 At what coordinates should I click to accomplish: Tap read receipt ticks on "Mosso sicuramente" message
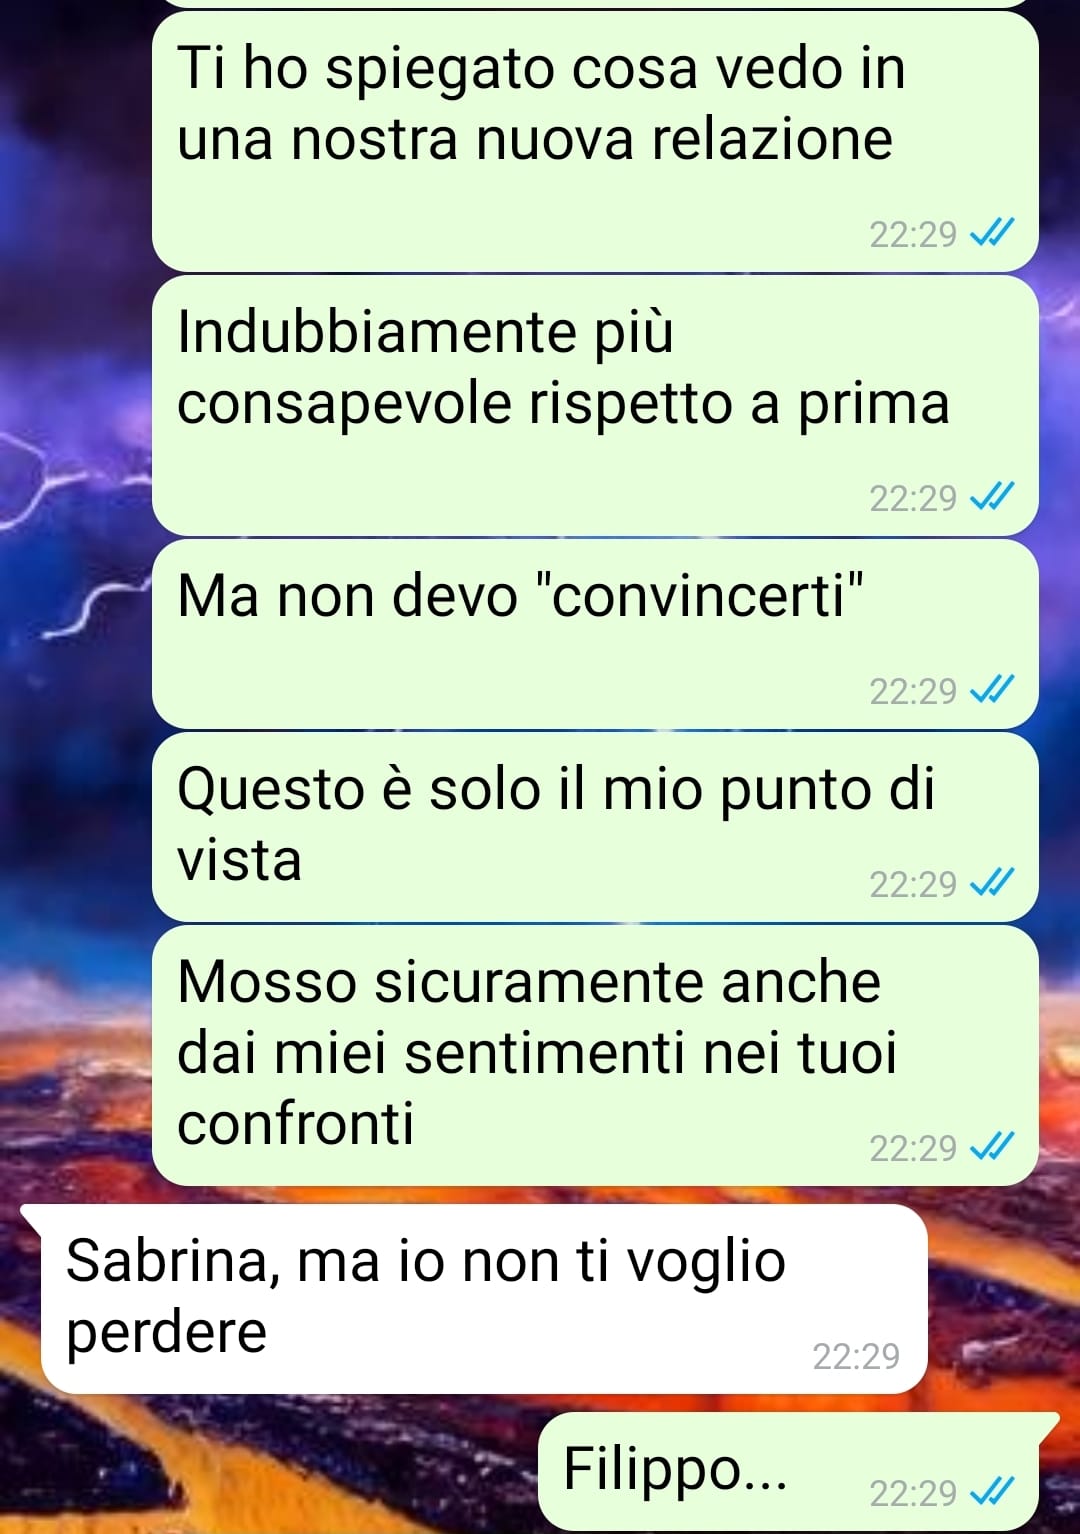point(993,1146)
